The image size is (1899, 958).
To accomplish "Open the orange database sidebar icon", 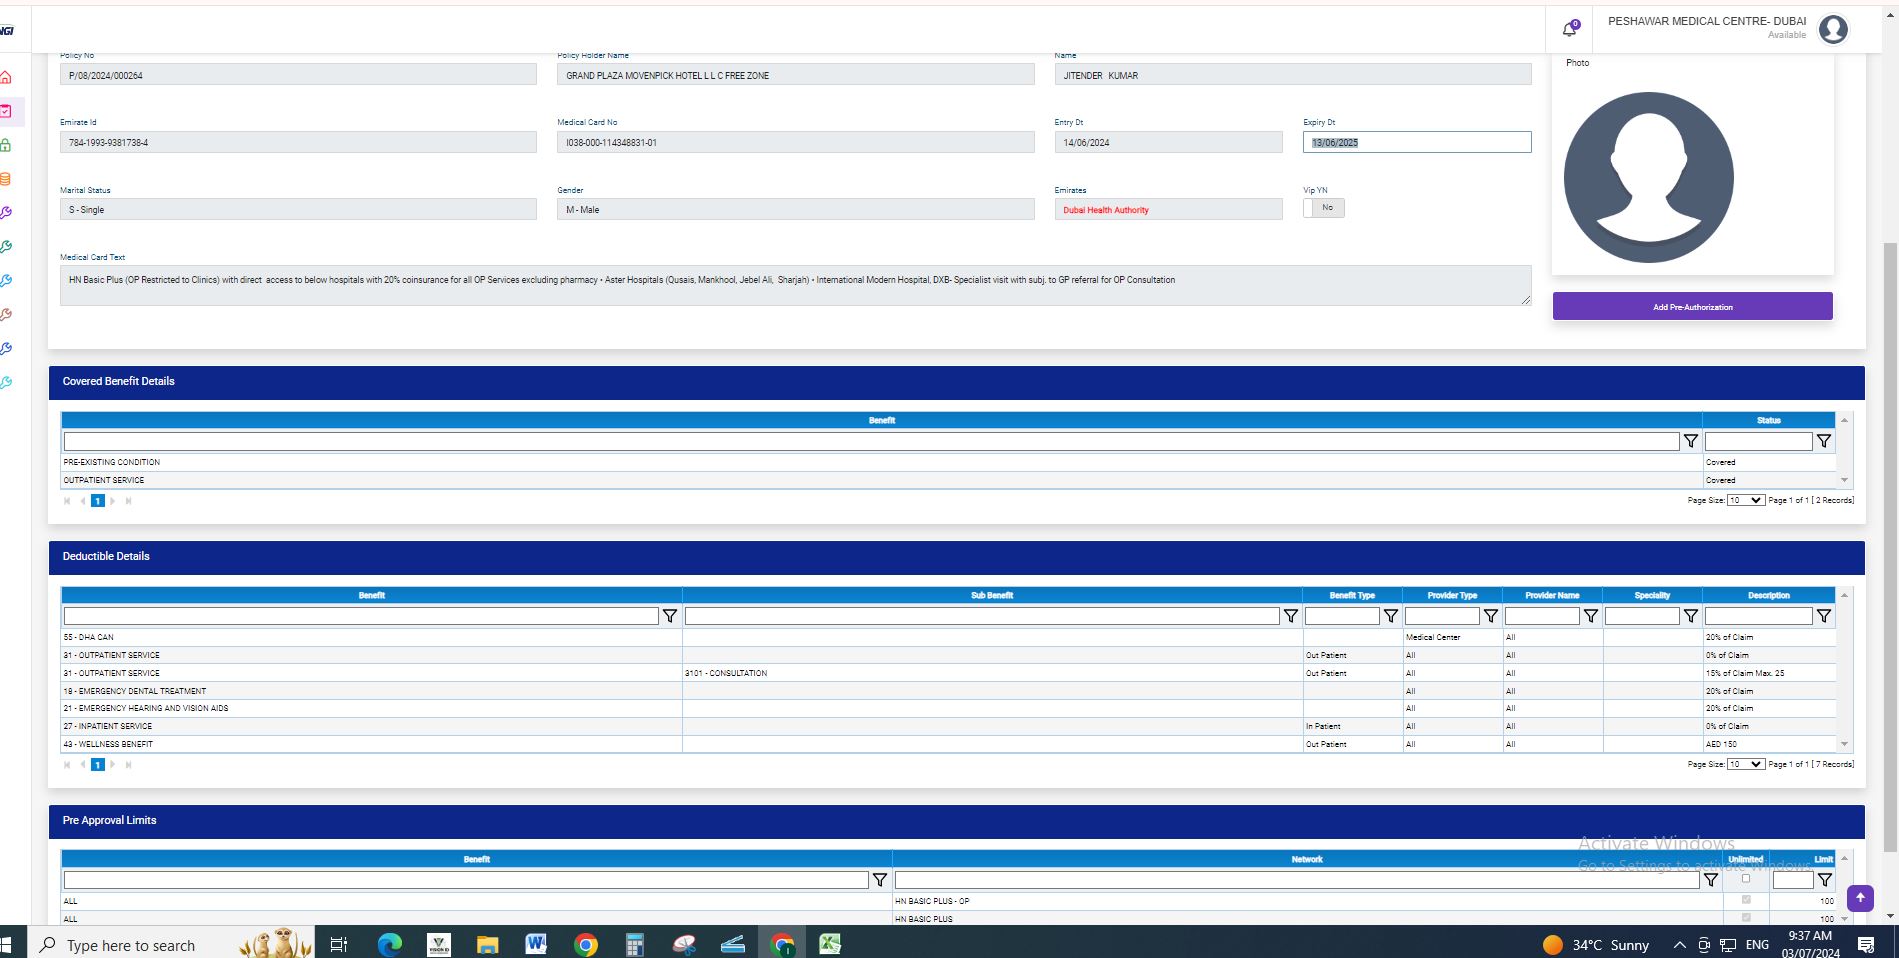I will 6,179.
